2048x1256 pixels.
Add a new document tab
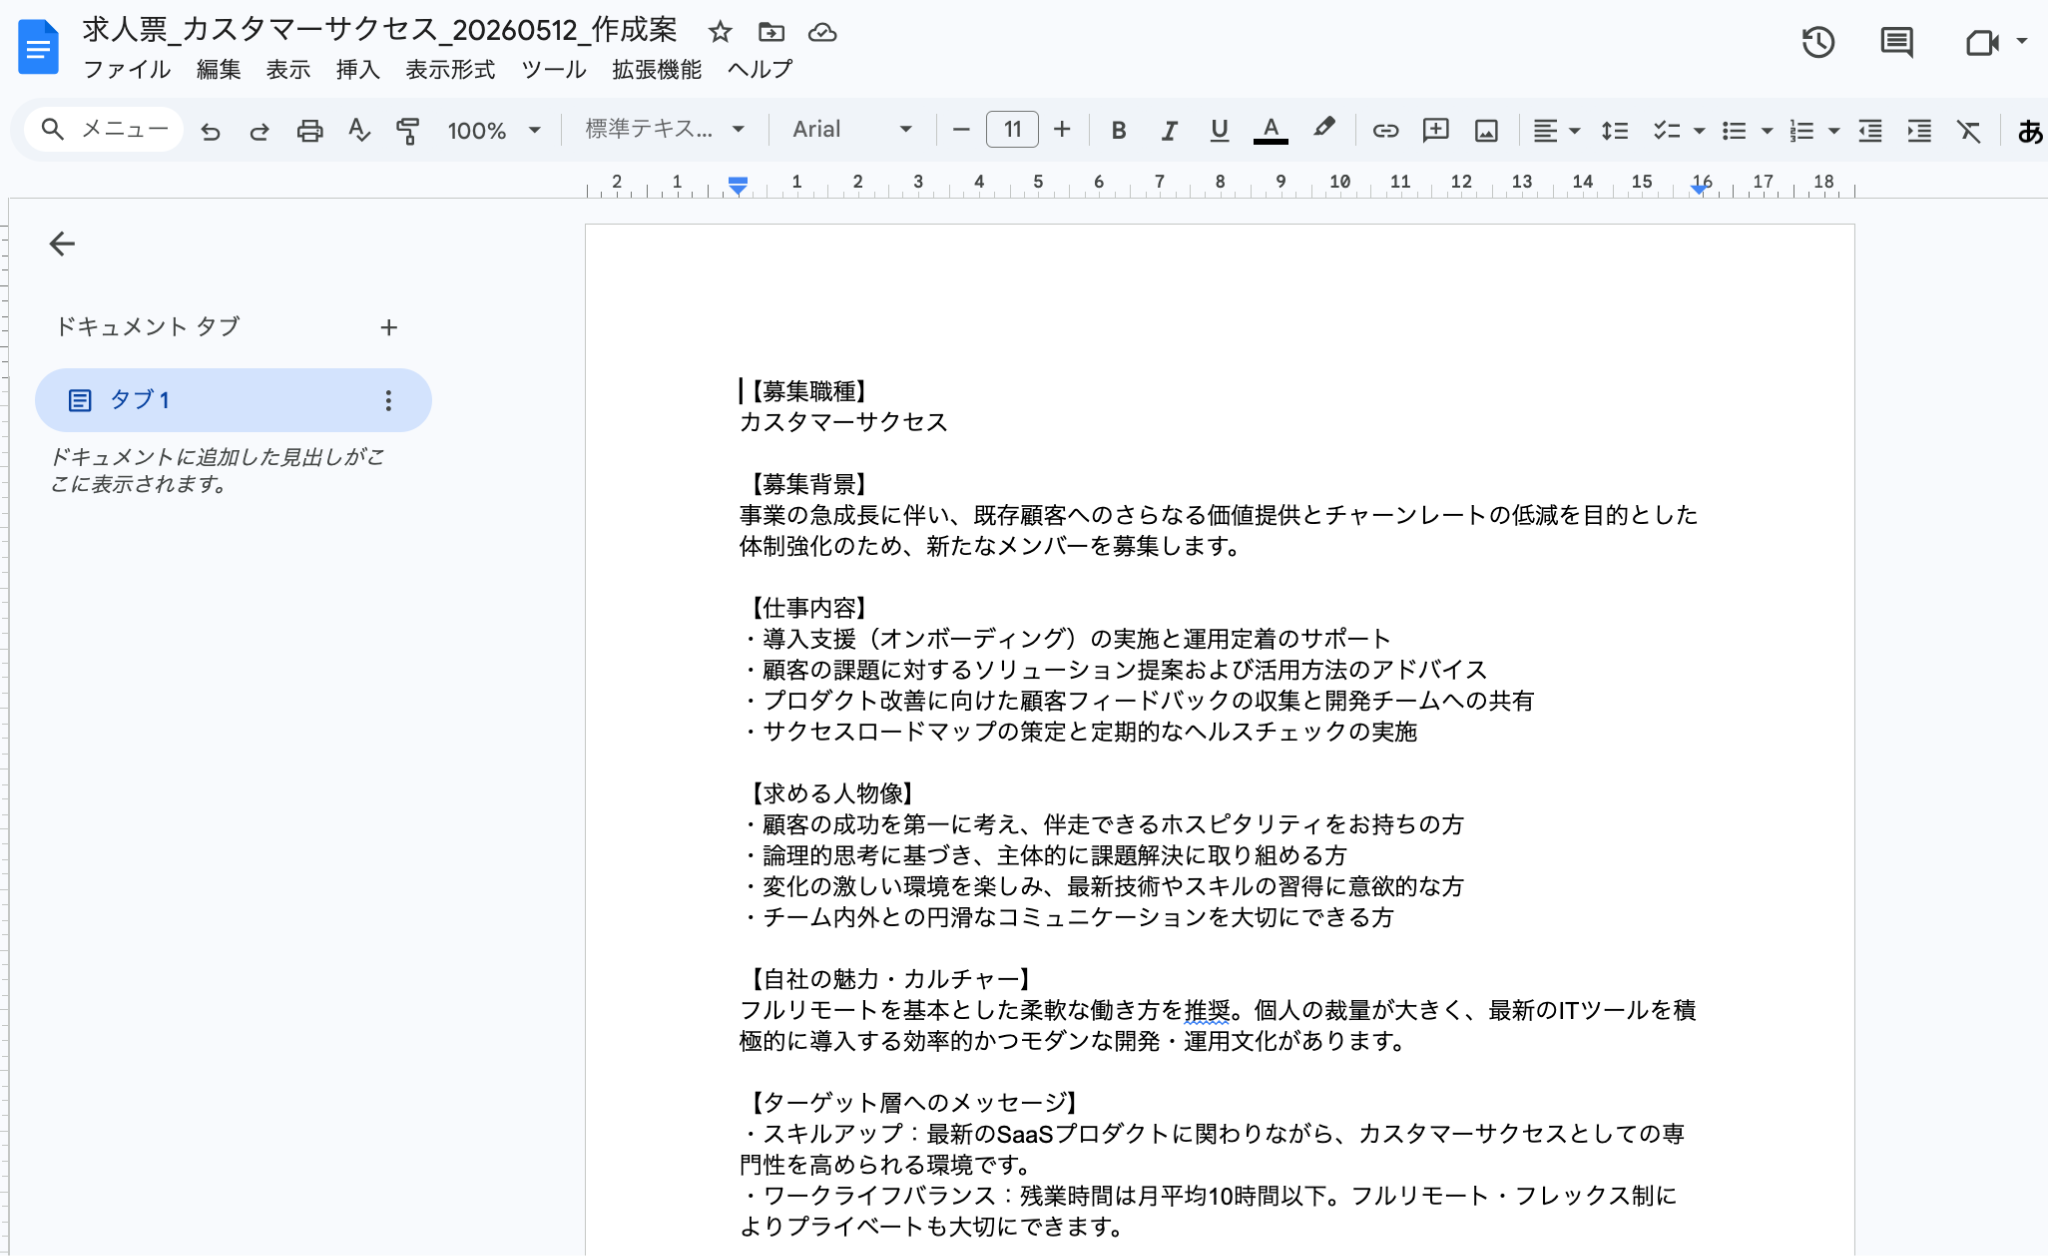389,327
